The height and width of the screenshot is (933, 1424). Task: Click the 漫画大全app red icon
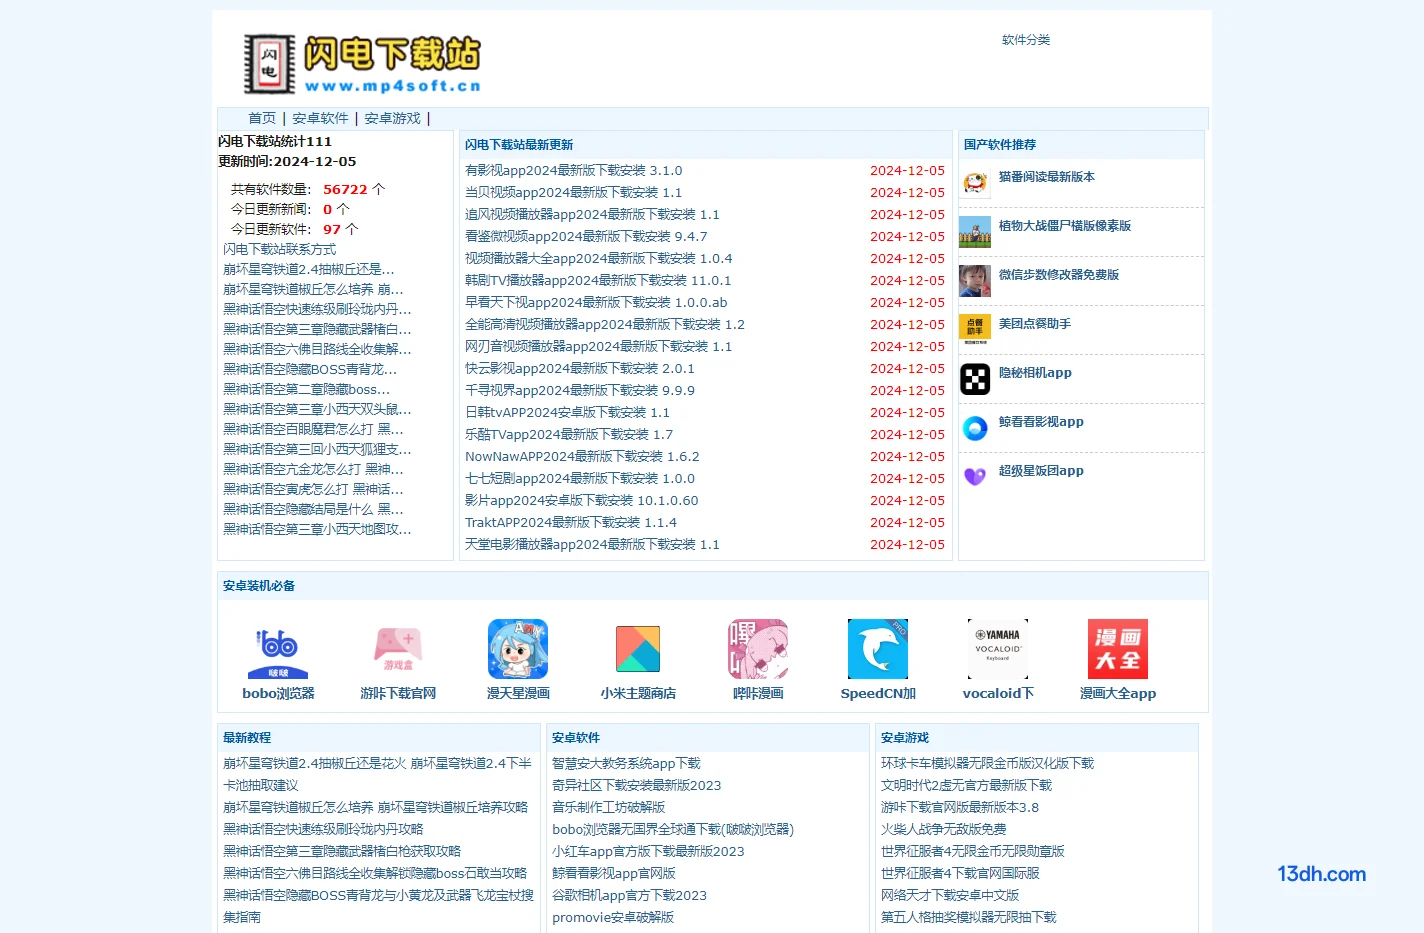(x=1118, y=649)
